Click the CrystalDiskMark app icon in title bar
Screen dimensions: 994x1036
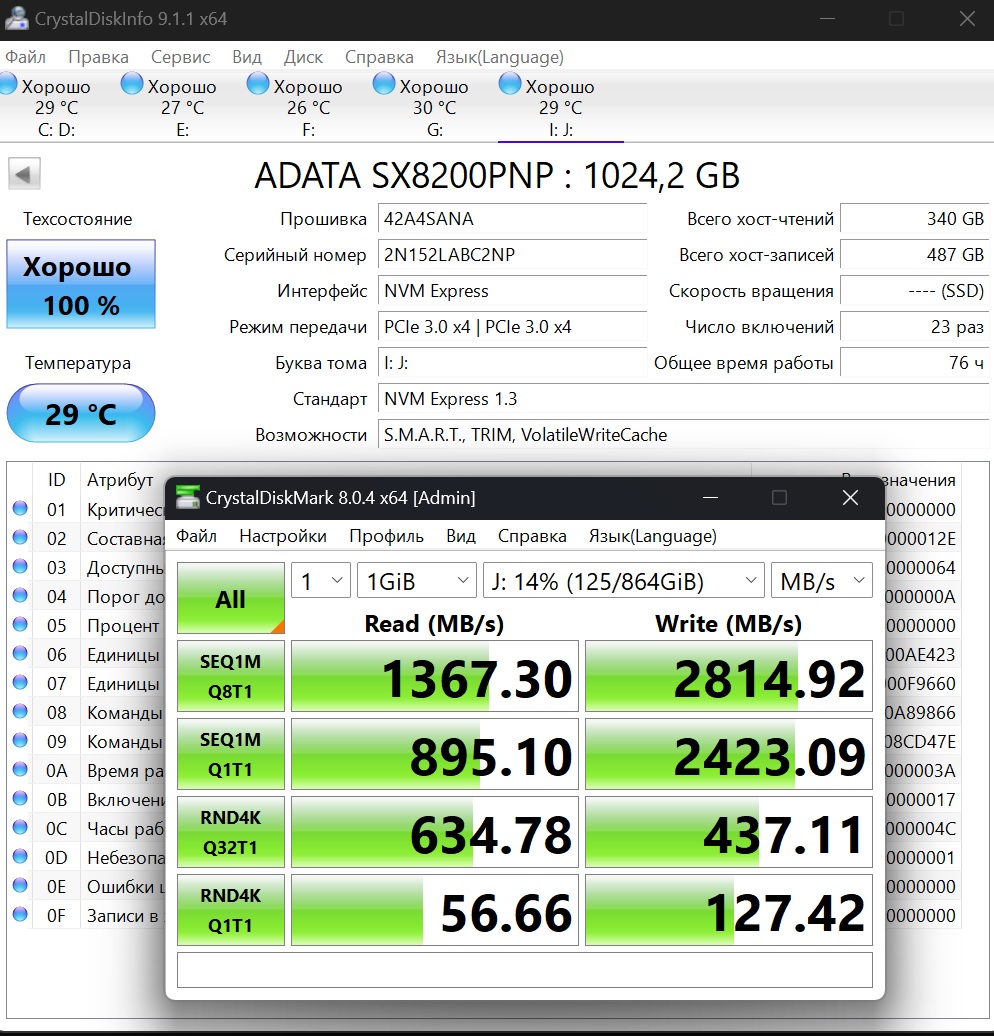(188, 498)
